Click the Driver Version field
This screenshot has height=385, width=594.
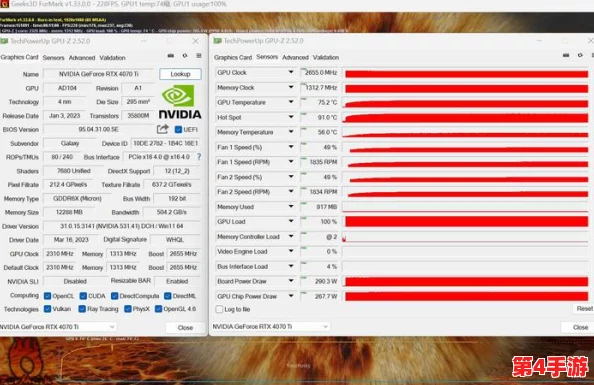tap(122, 226)
